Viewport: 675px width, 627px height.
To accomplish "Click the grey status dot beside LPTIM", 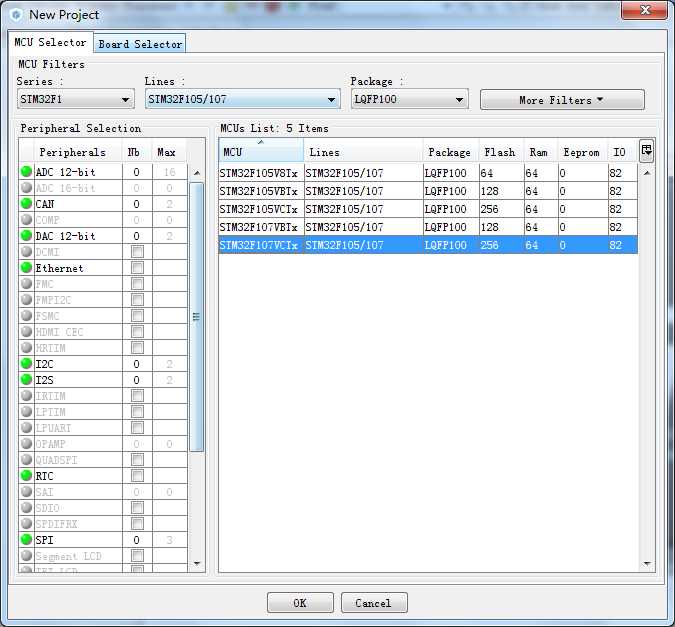I will (x=26, y=411).
